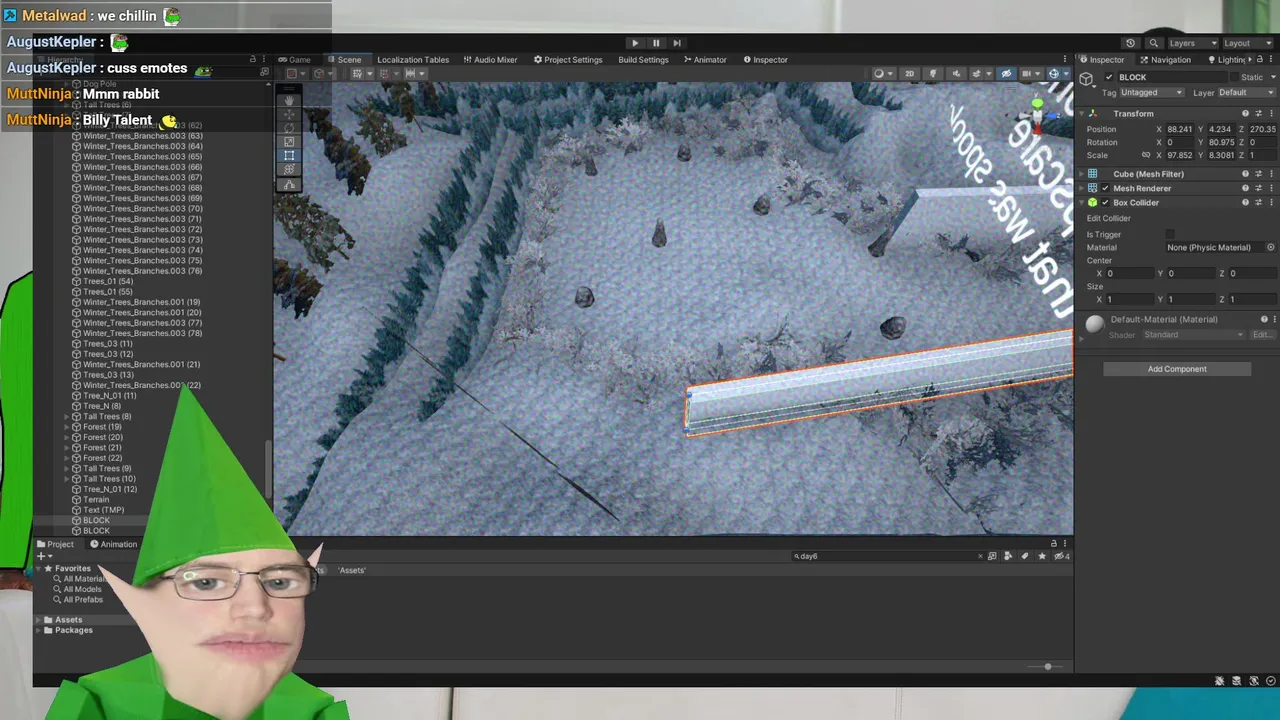Expand Tall Trees (9) in Hierarchy
Viewport: 1280px width, 720px height.
click(x=67, y=469)
